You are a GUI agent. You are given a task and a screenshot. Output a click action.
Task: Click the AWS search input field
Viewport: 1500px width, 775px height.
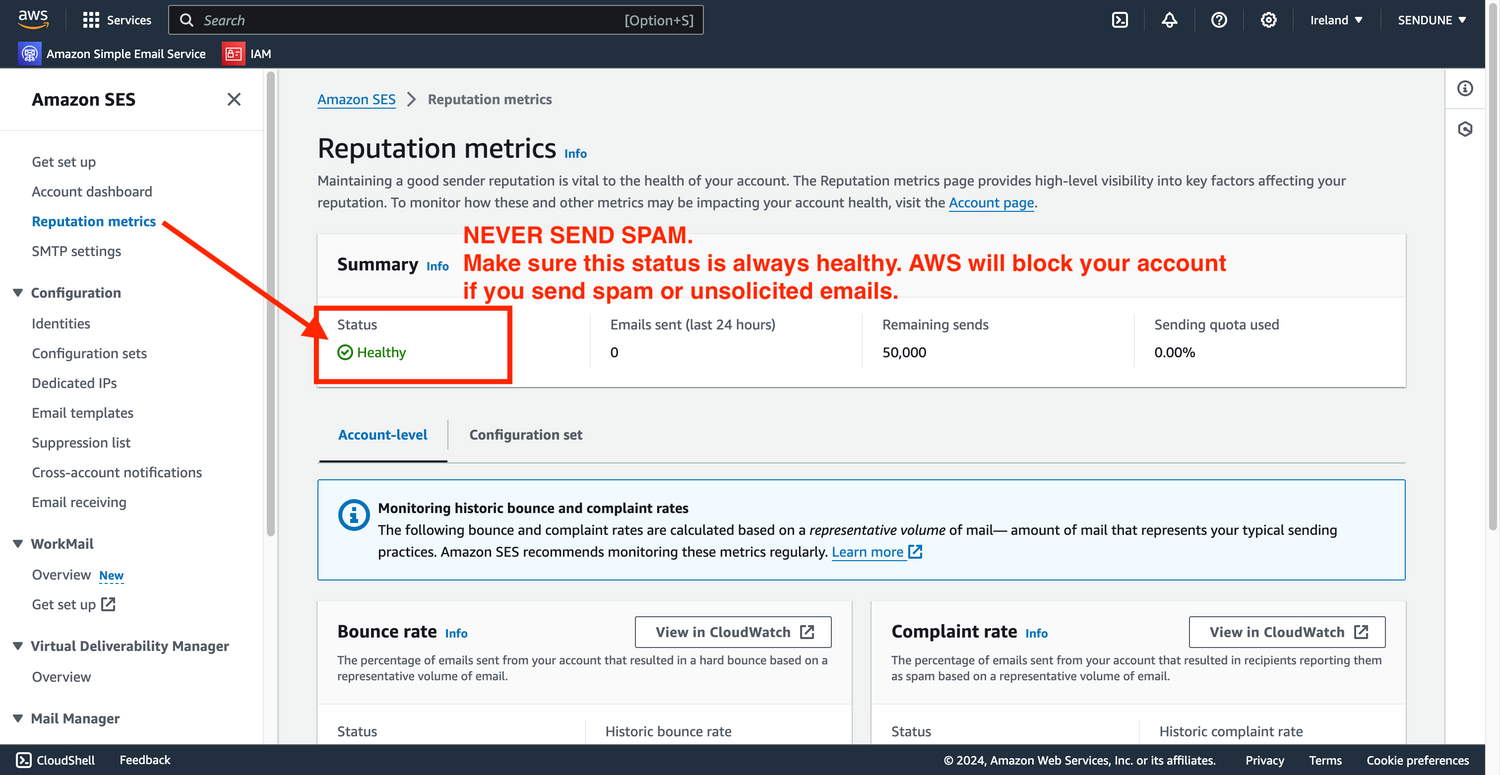click(x=410, y=20)
